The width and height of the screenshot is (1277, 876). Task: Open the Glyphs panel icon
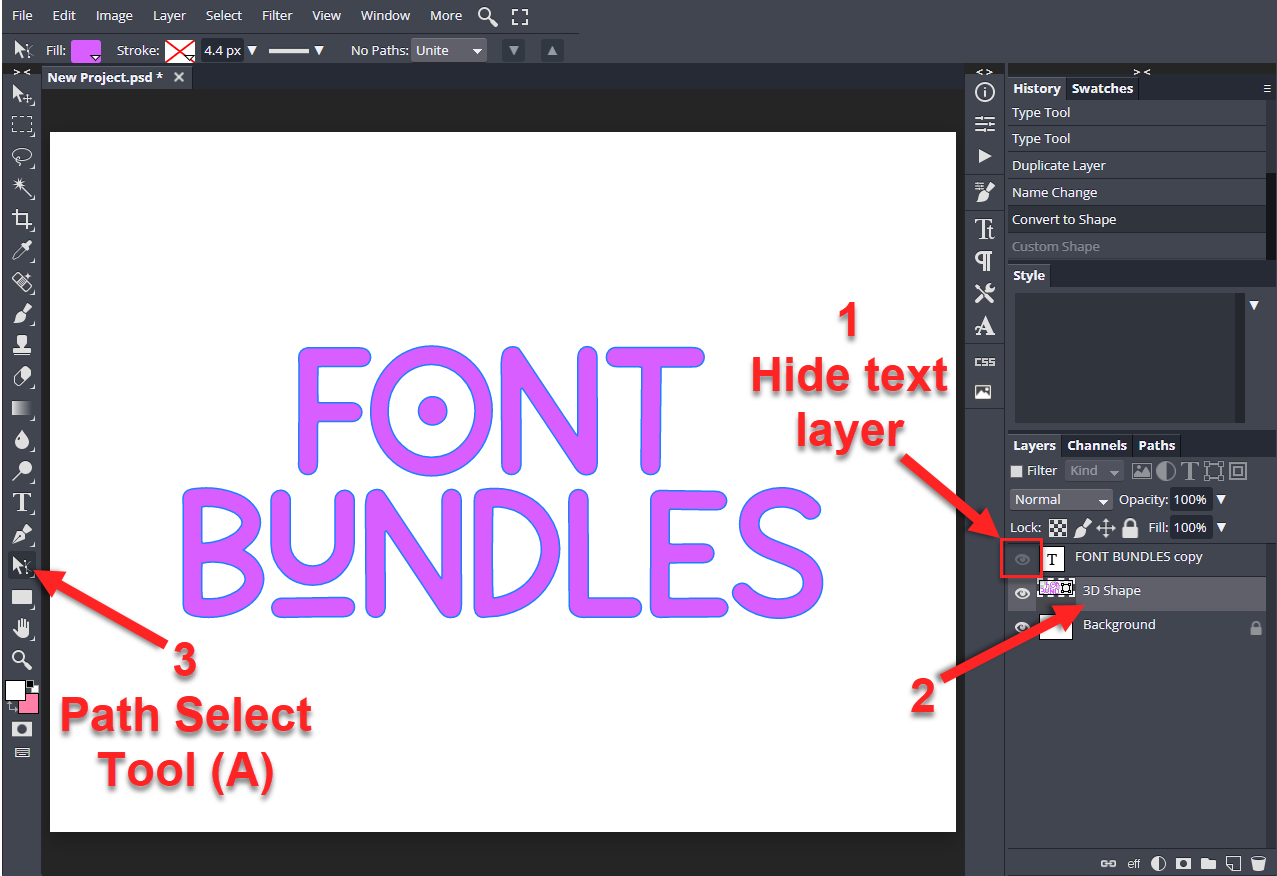click(x=985, y=326)
